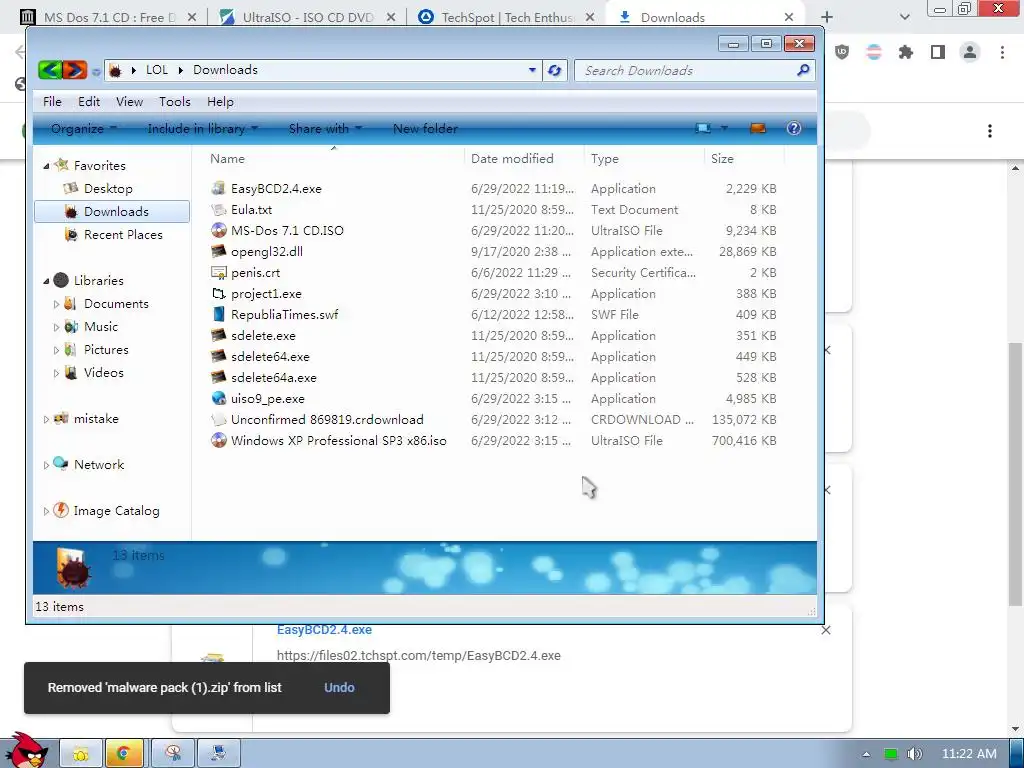Refresh the Downloads folder view
The height and width of the screenshot is (768, 1024).
tap(554, 71)
